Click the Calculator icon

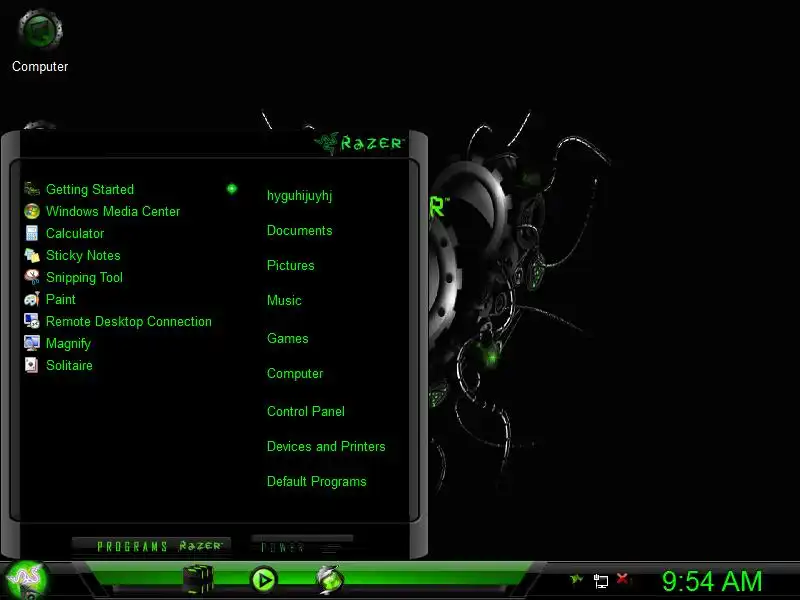(32, 233)
